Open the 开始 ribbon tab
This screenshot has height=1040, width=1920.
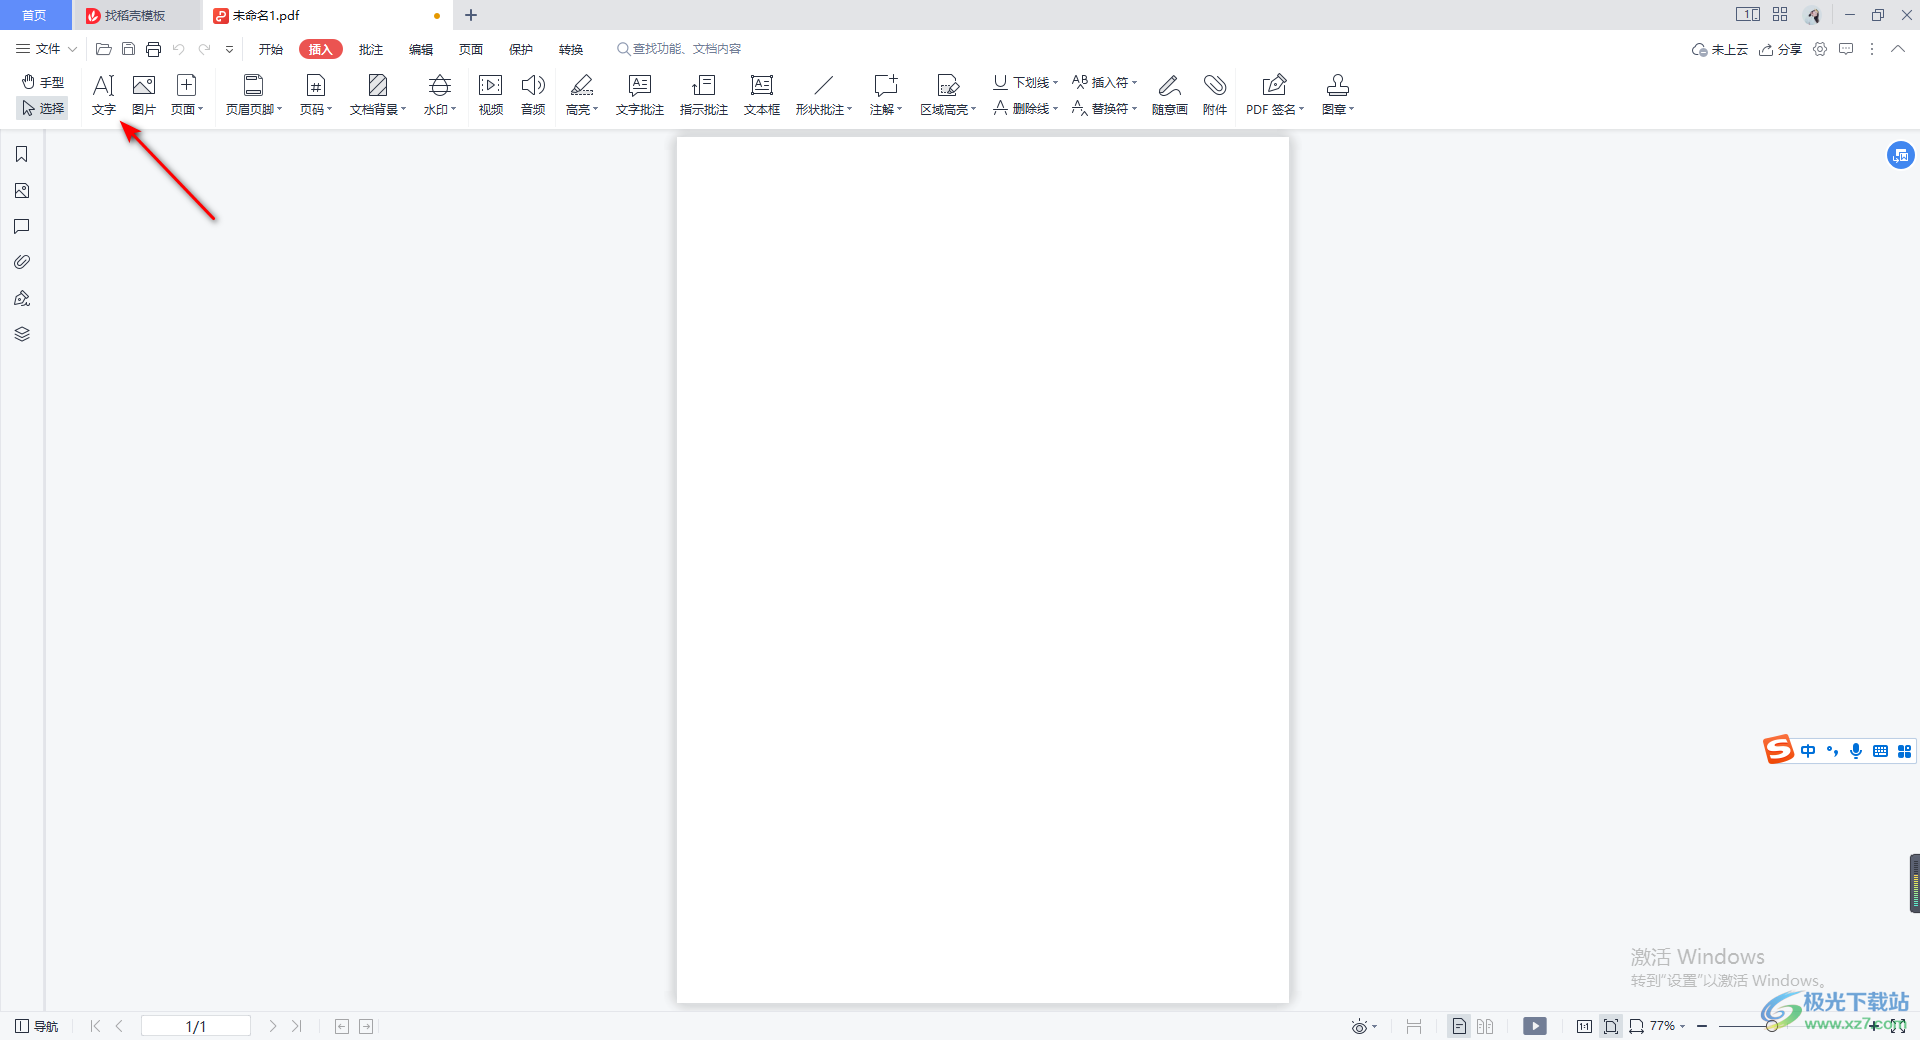[x=270, y=49]
